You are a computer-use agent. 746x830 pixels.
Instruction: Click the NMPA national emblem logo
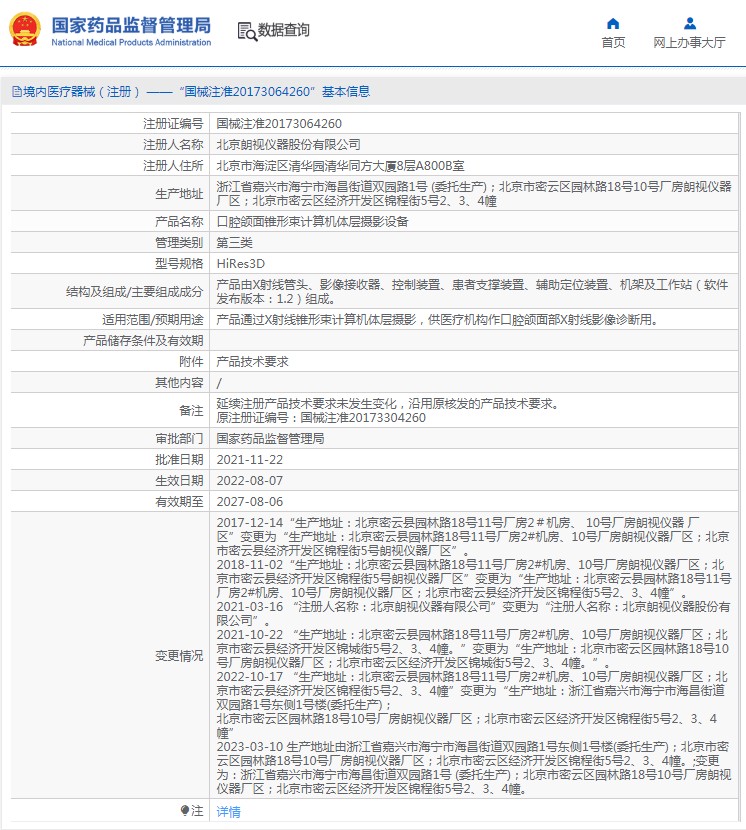coord(24,30)
